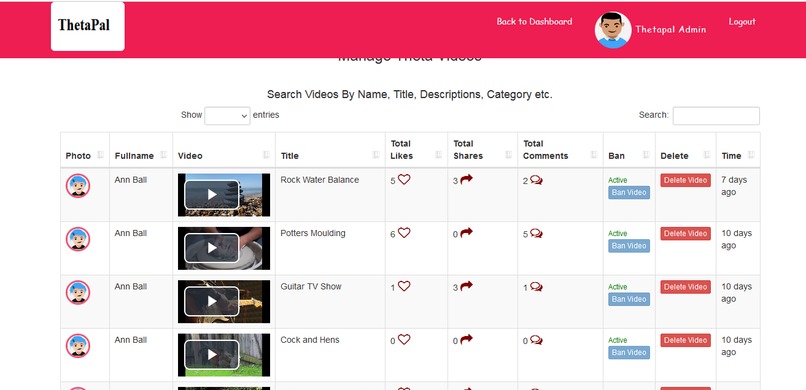Click the Potters Moulding title text

coord(313,233)
